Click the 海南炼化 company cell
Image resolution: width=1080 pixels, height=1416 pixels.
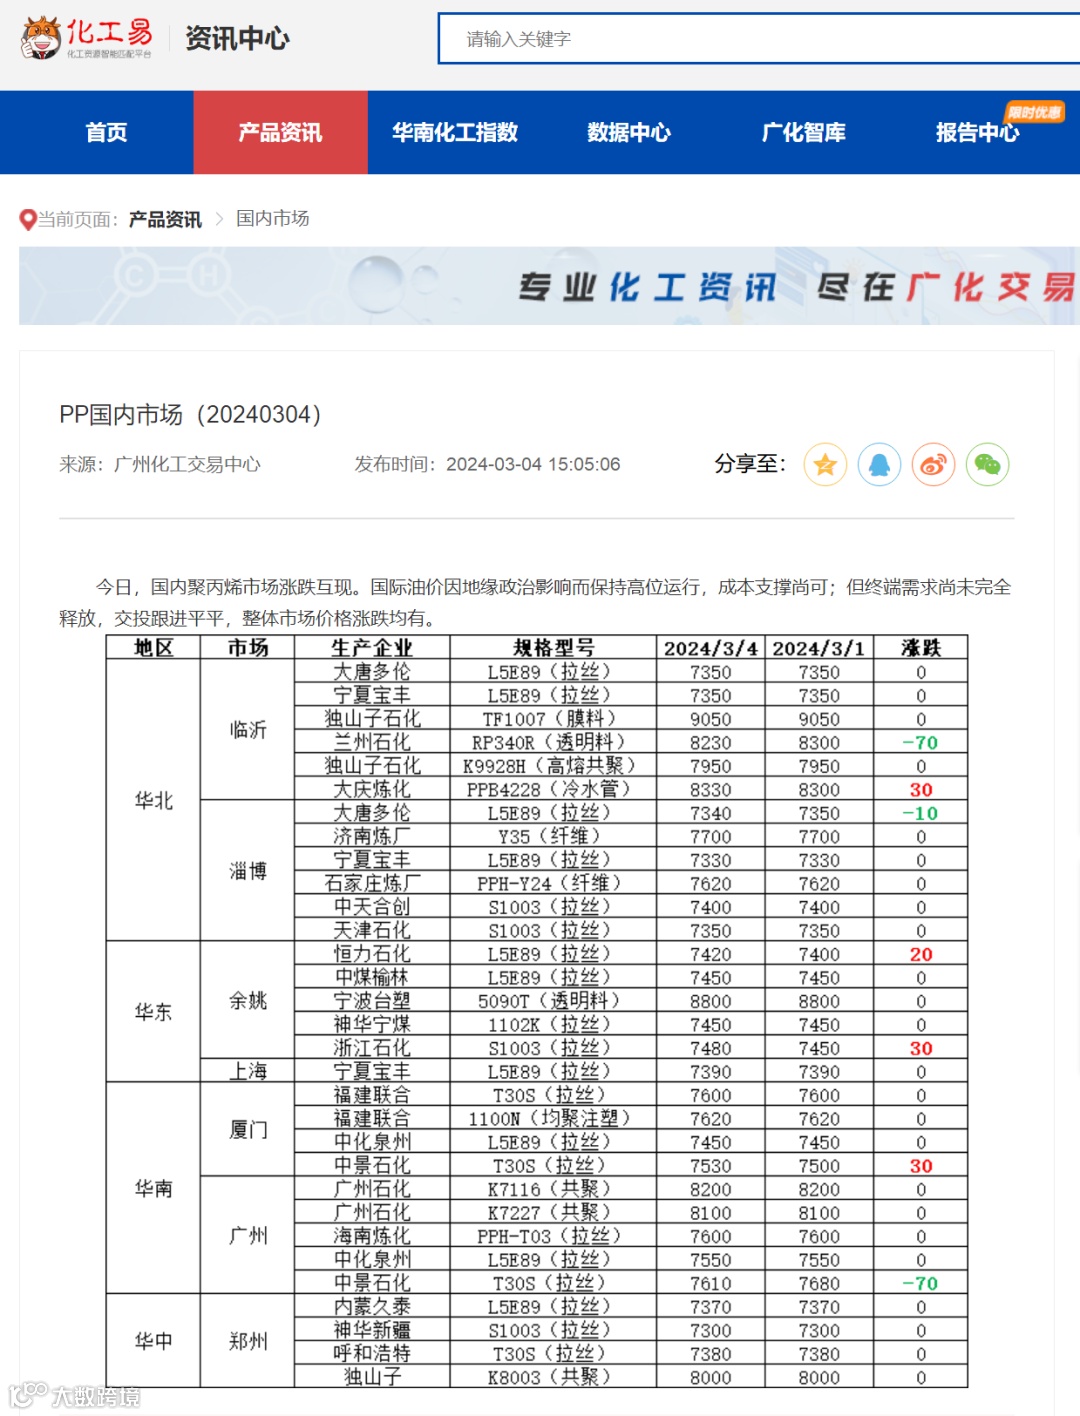coord(372,1236)
